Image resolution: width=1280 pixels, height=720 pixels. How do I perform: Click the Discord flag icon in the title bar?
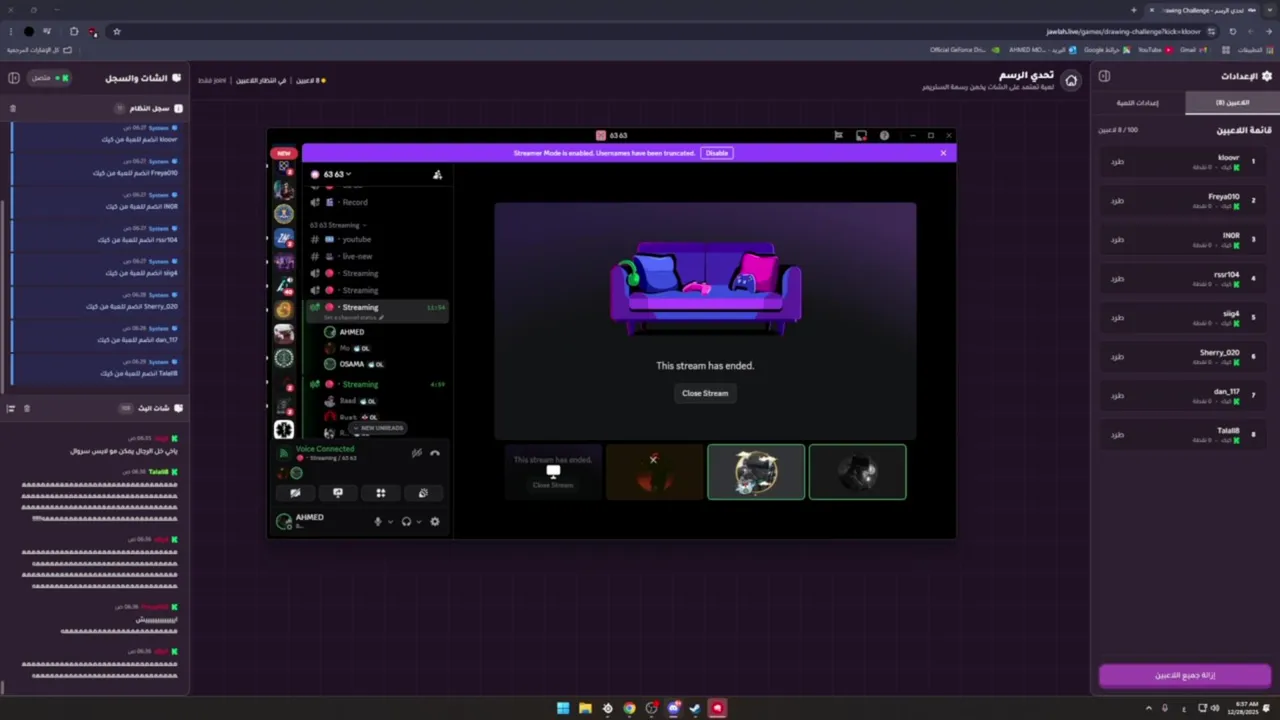point(838,135)
